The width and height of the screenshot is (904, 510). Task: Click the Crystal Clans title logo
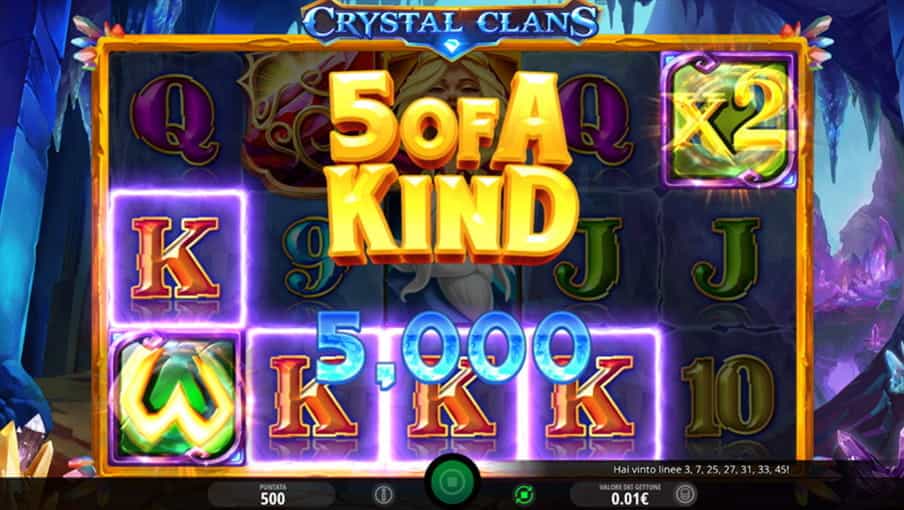coord(451,23)
